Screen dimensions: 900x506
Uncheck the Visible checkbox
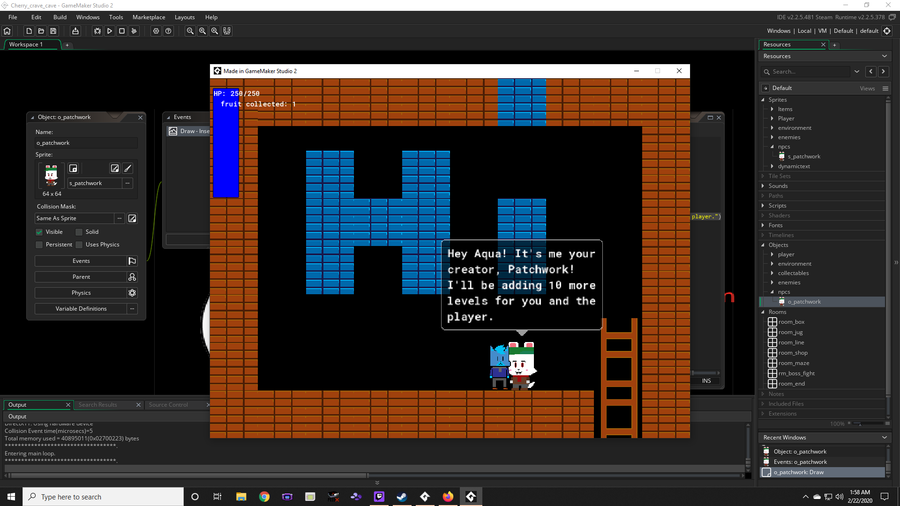(39, 232)
